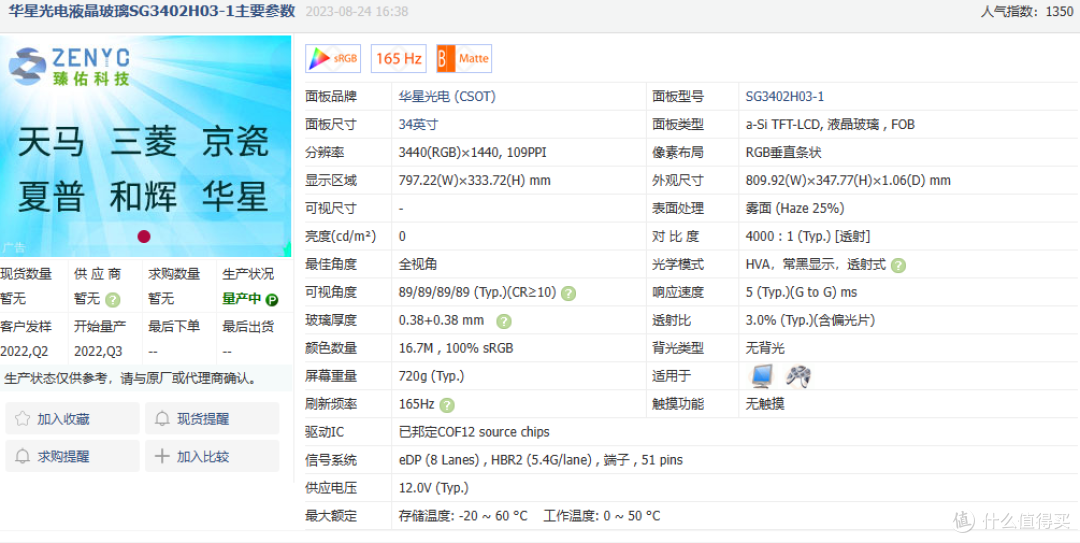Click the star icon on 加入收藏
The height and width of the screenshot is (543, 1080).
(22, 418)
